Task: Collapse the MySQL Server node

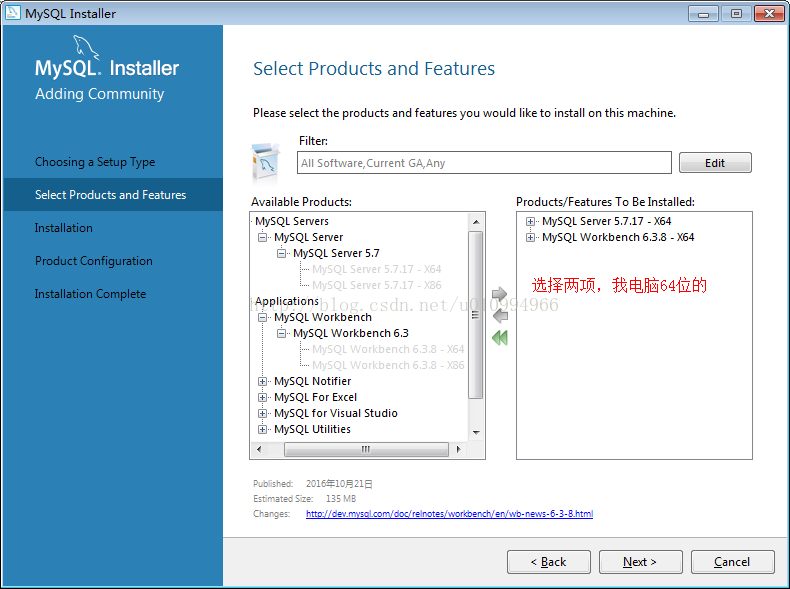Action: 262,237
